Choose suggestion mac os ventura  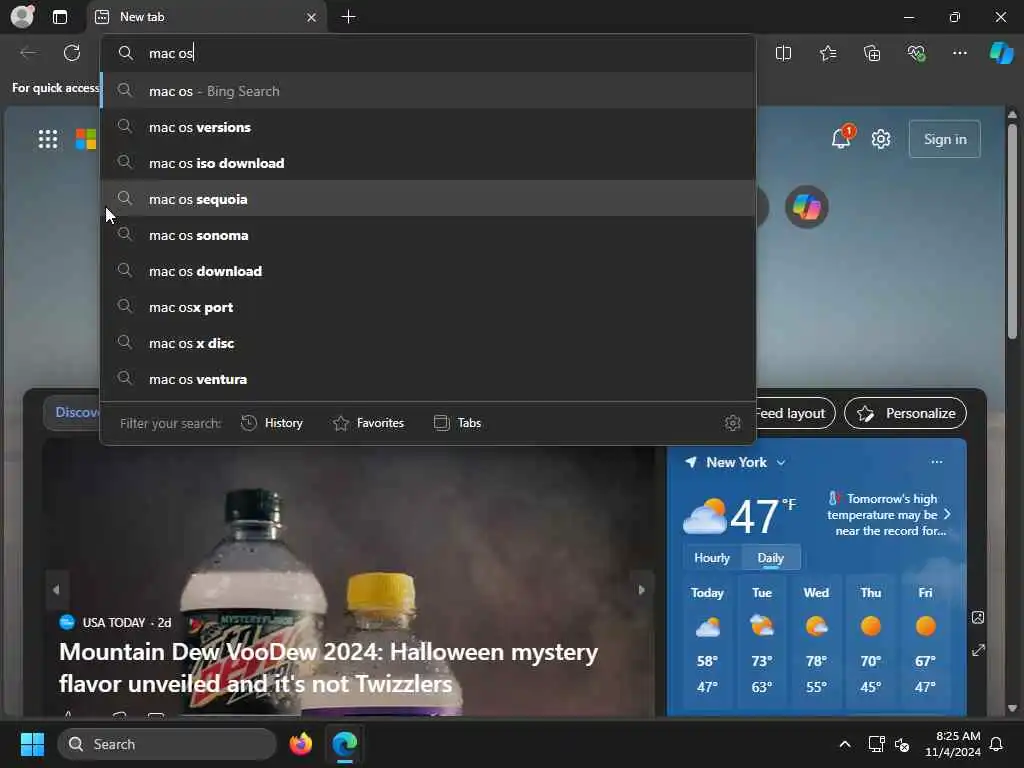click(x=428, y=379)
